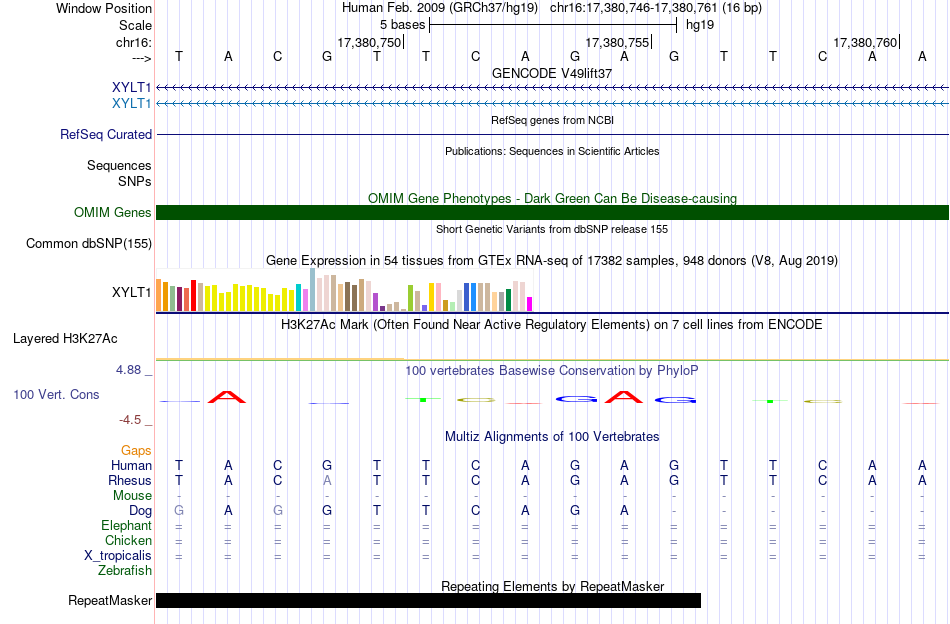Viewport: 950px width, 624px height.
Task: Click the RefSeq Curated gene line
Action: pos(553,134)
